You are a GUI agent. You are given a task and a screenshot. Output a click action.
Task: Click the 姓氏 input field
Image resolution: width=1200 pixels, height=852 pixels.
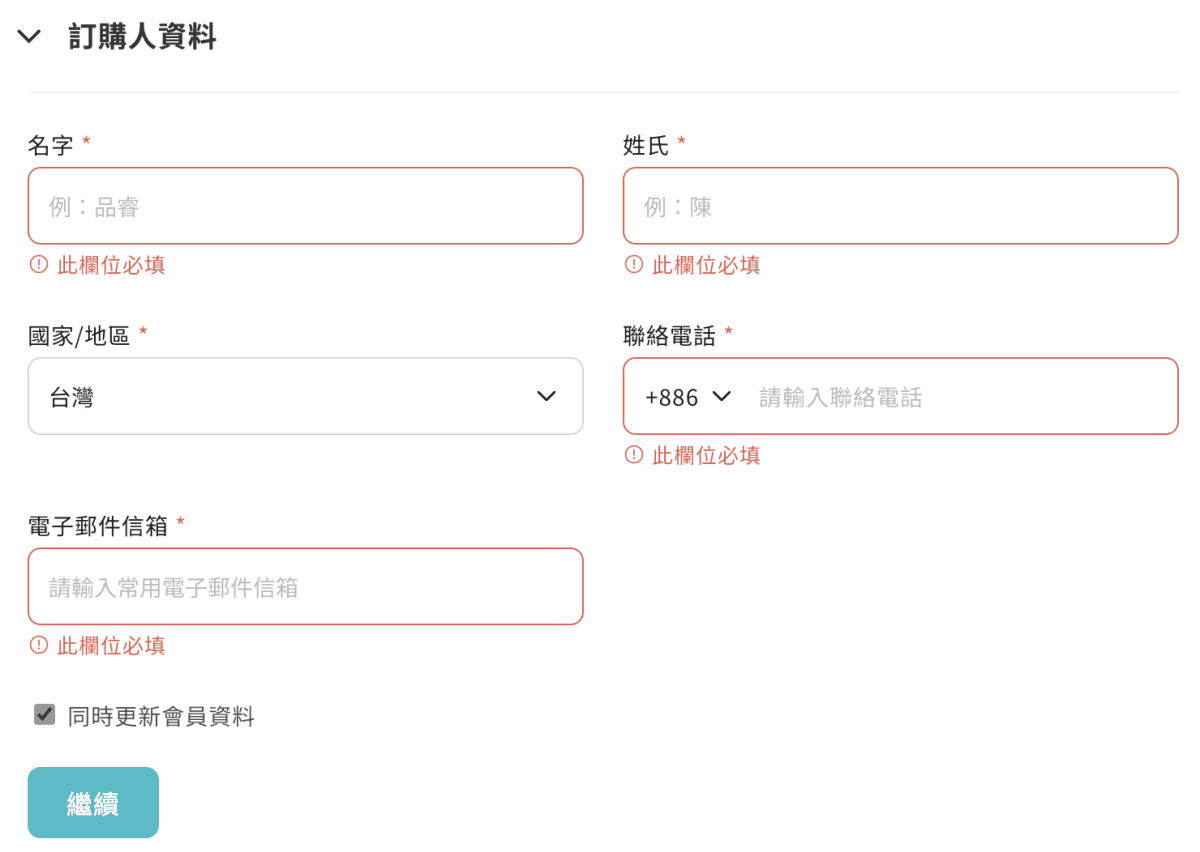900,206
